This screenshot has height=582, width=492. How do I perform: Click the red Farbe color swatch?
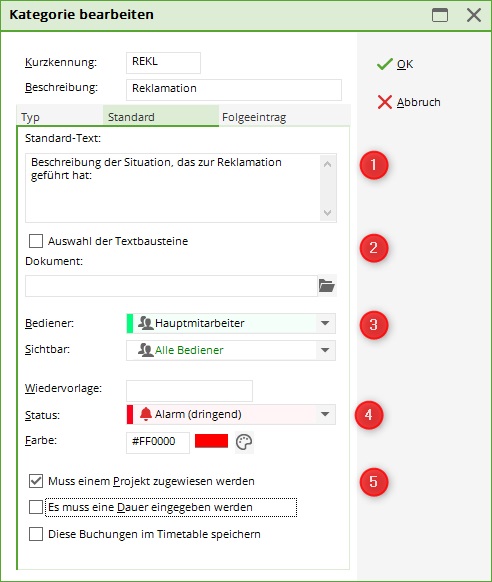pyautogui.click(x=211, y=441)
